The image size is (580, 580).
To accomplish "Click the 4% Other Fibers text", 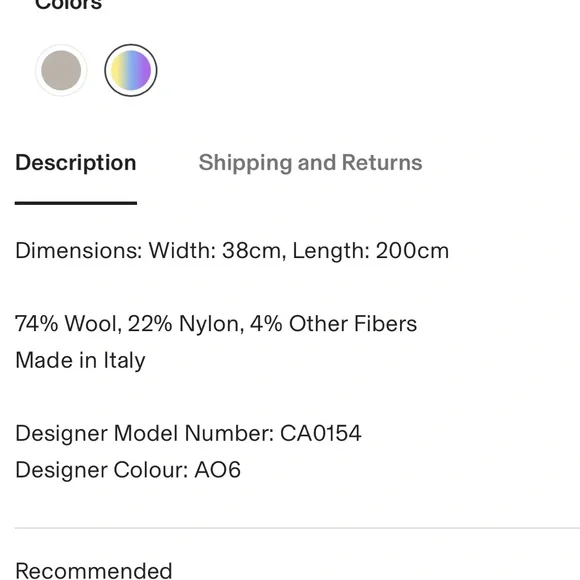I will tap(334, 324).
